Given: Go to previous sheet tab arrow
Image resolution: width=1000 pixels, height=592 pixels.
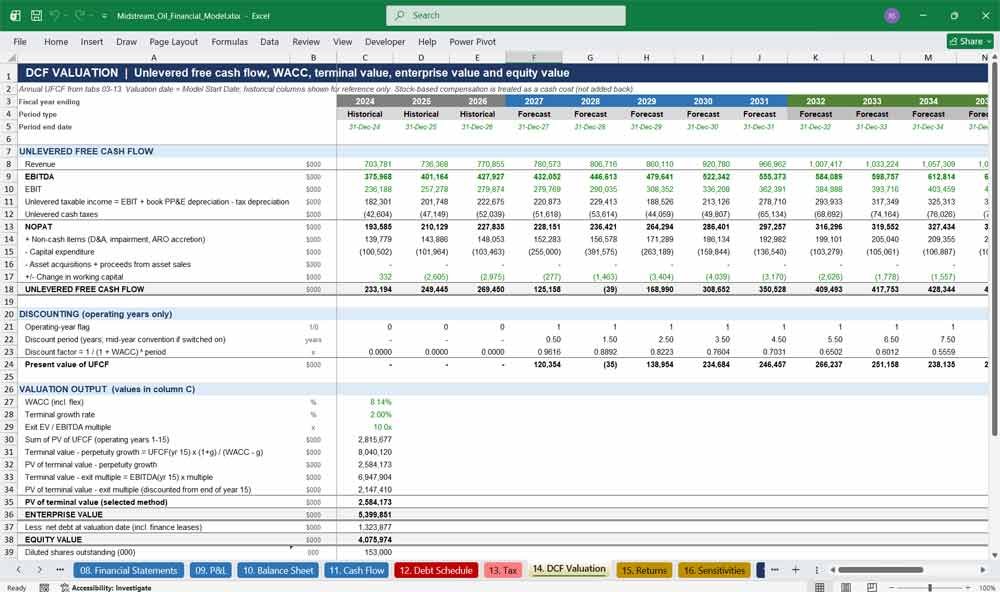Looking at the screenshot, I should pyautogui.click(x=19, y=570).
